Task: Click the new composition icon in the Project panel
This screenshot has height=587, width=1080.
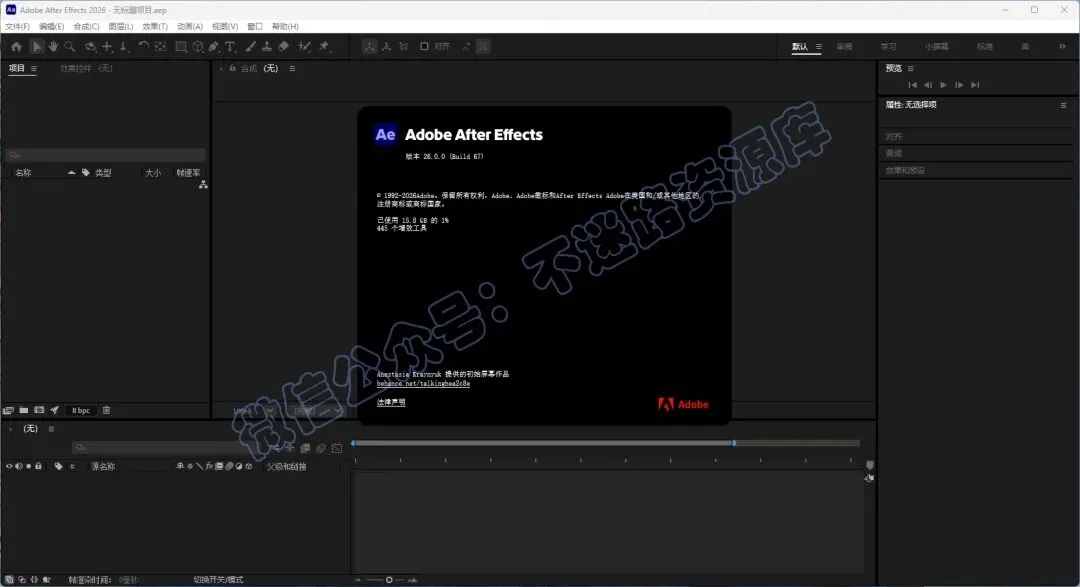Action: 39,410
